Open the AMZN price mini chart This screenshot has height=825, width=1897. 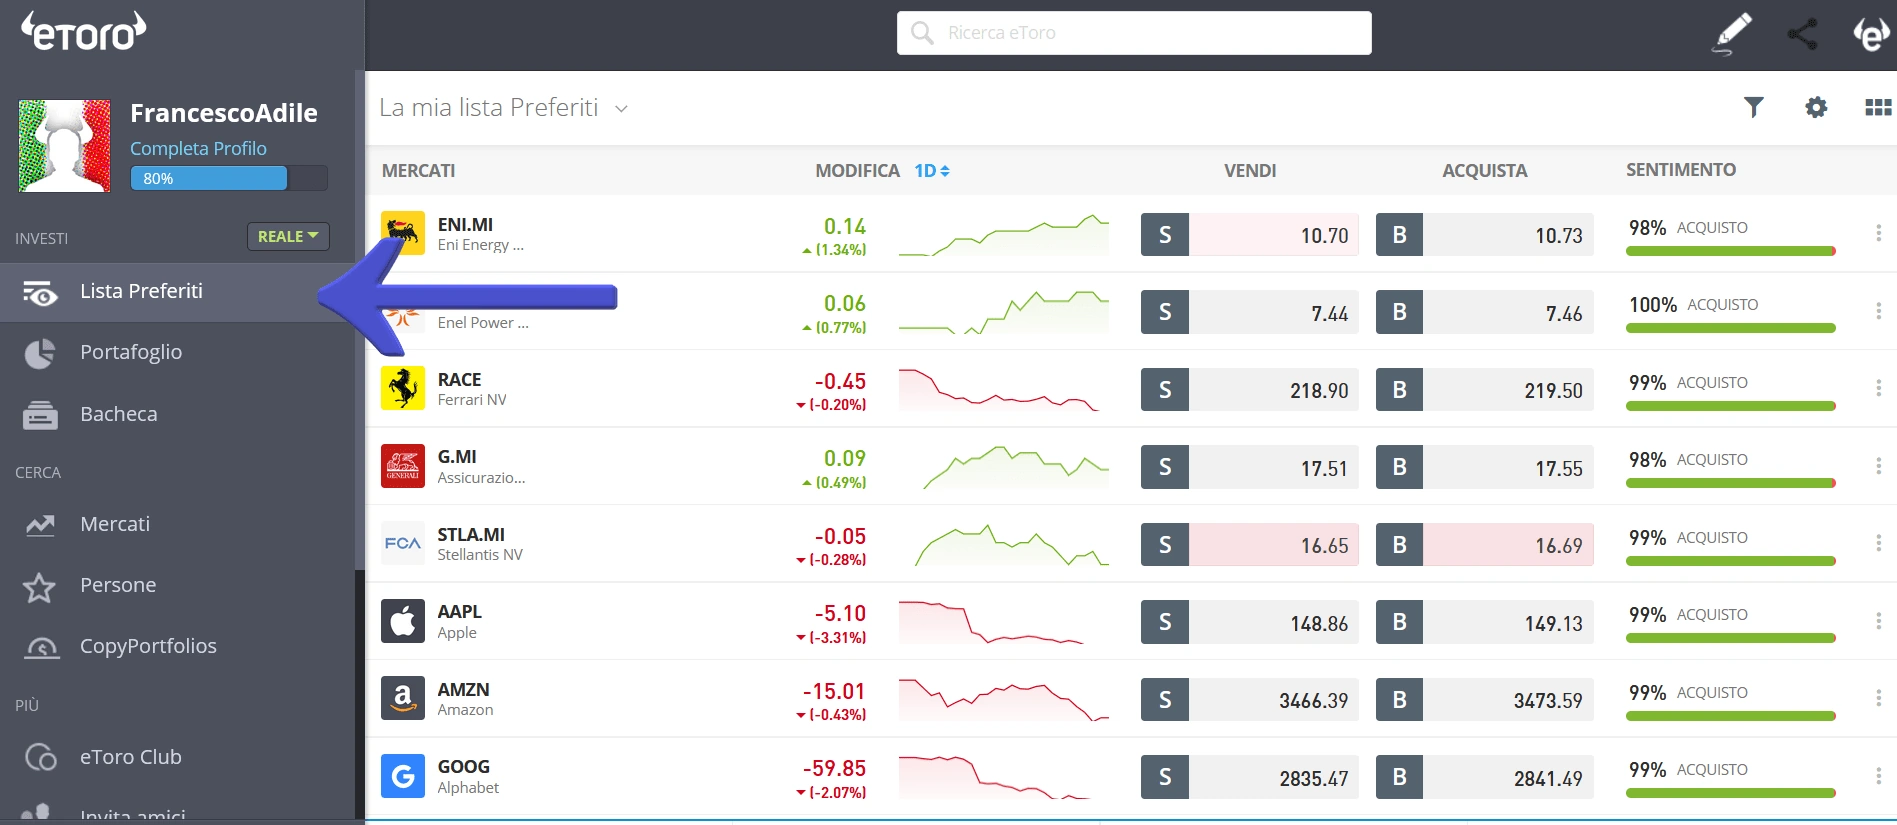pyautogui.click(x=1004, y=700)
